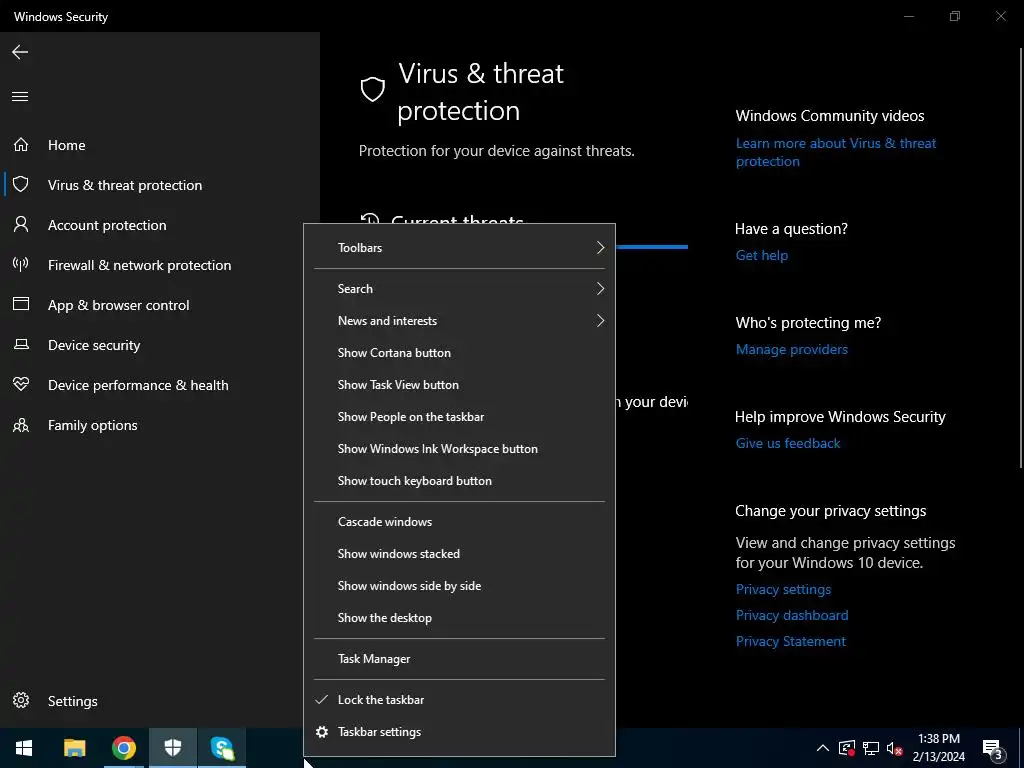Select Account protection text label in sidebar
The height and width of the screenshot is (768, 1024).
point(107,225)
